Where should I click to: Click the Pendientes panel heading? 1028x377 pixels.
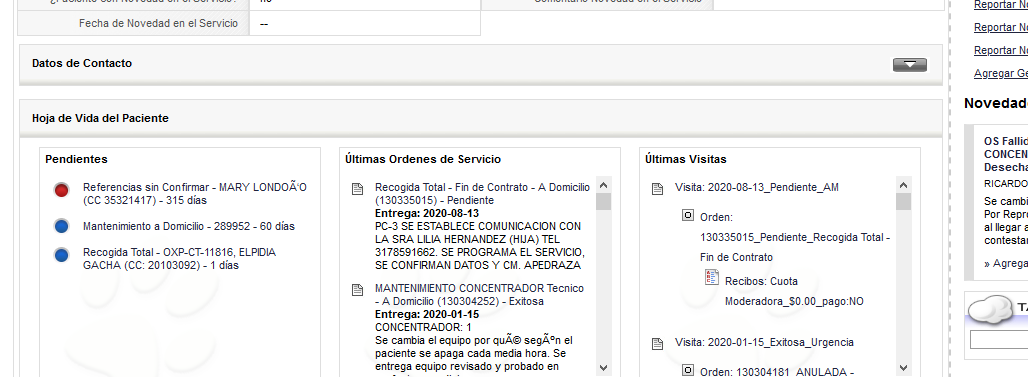(77, 159)
